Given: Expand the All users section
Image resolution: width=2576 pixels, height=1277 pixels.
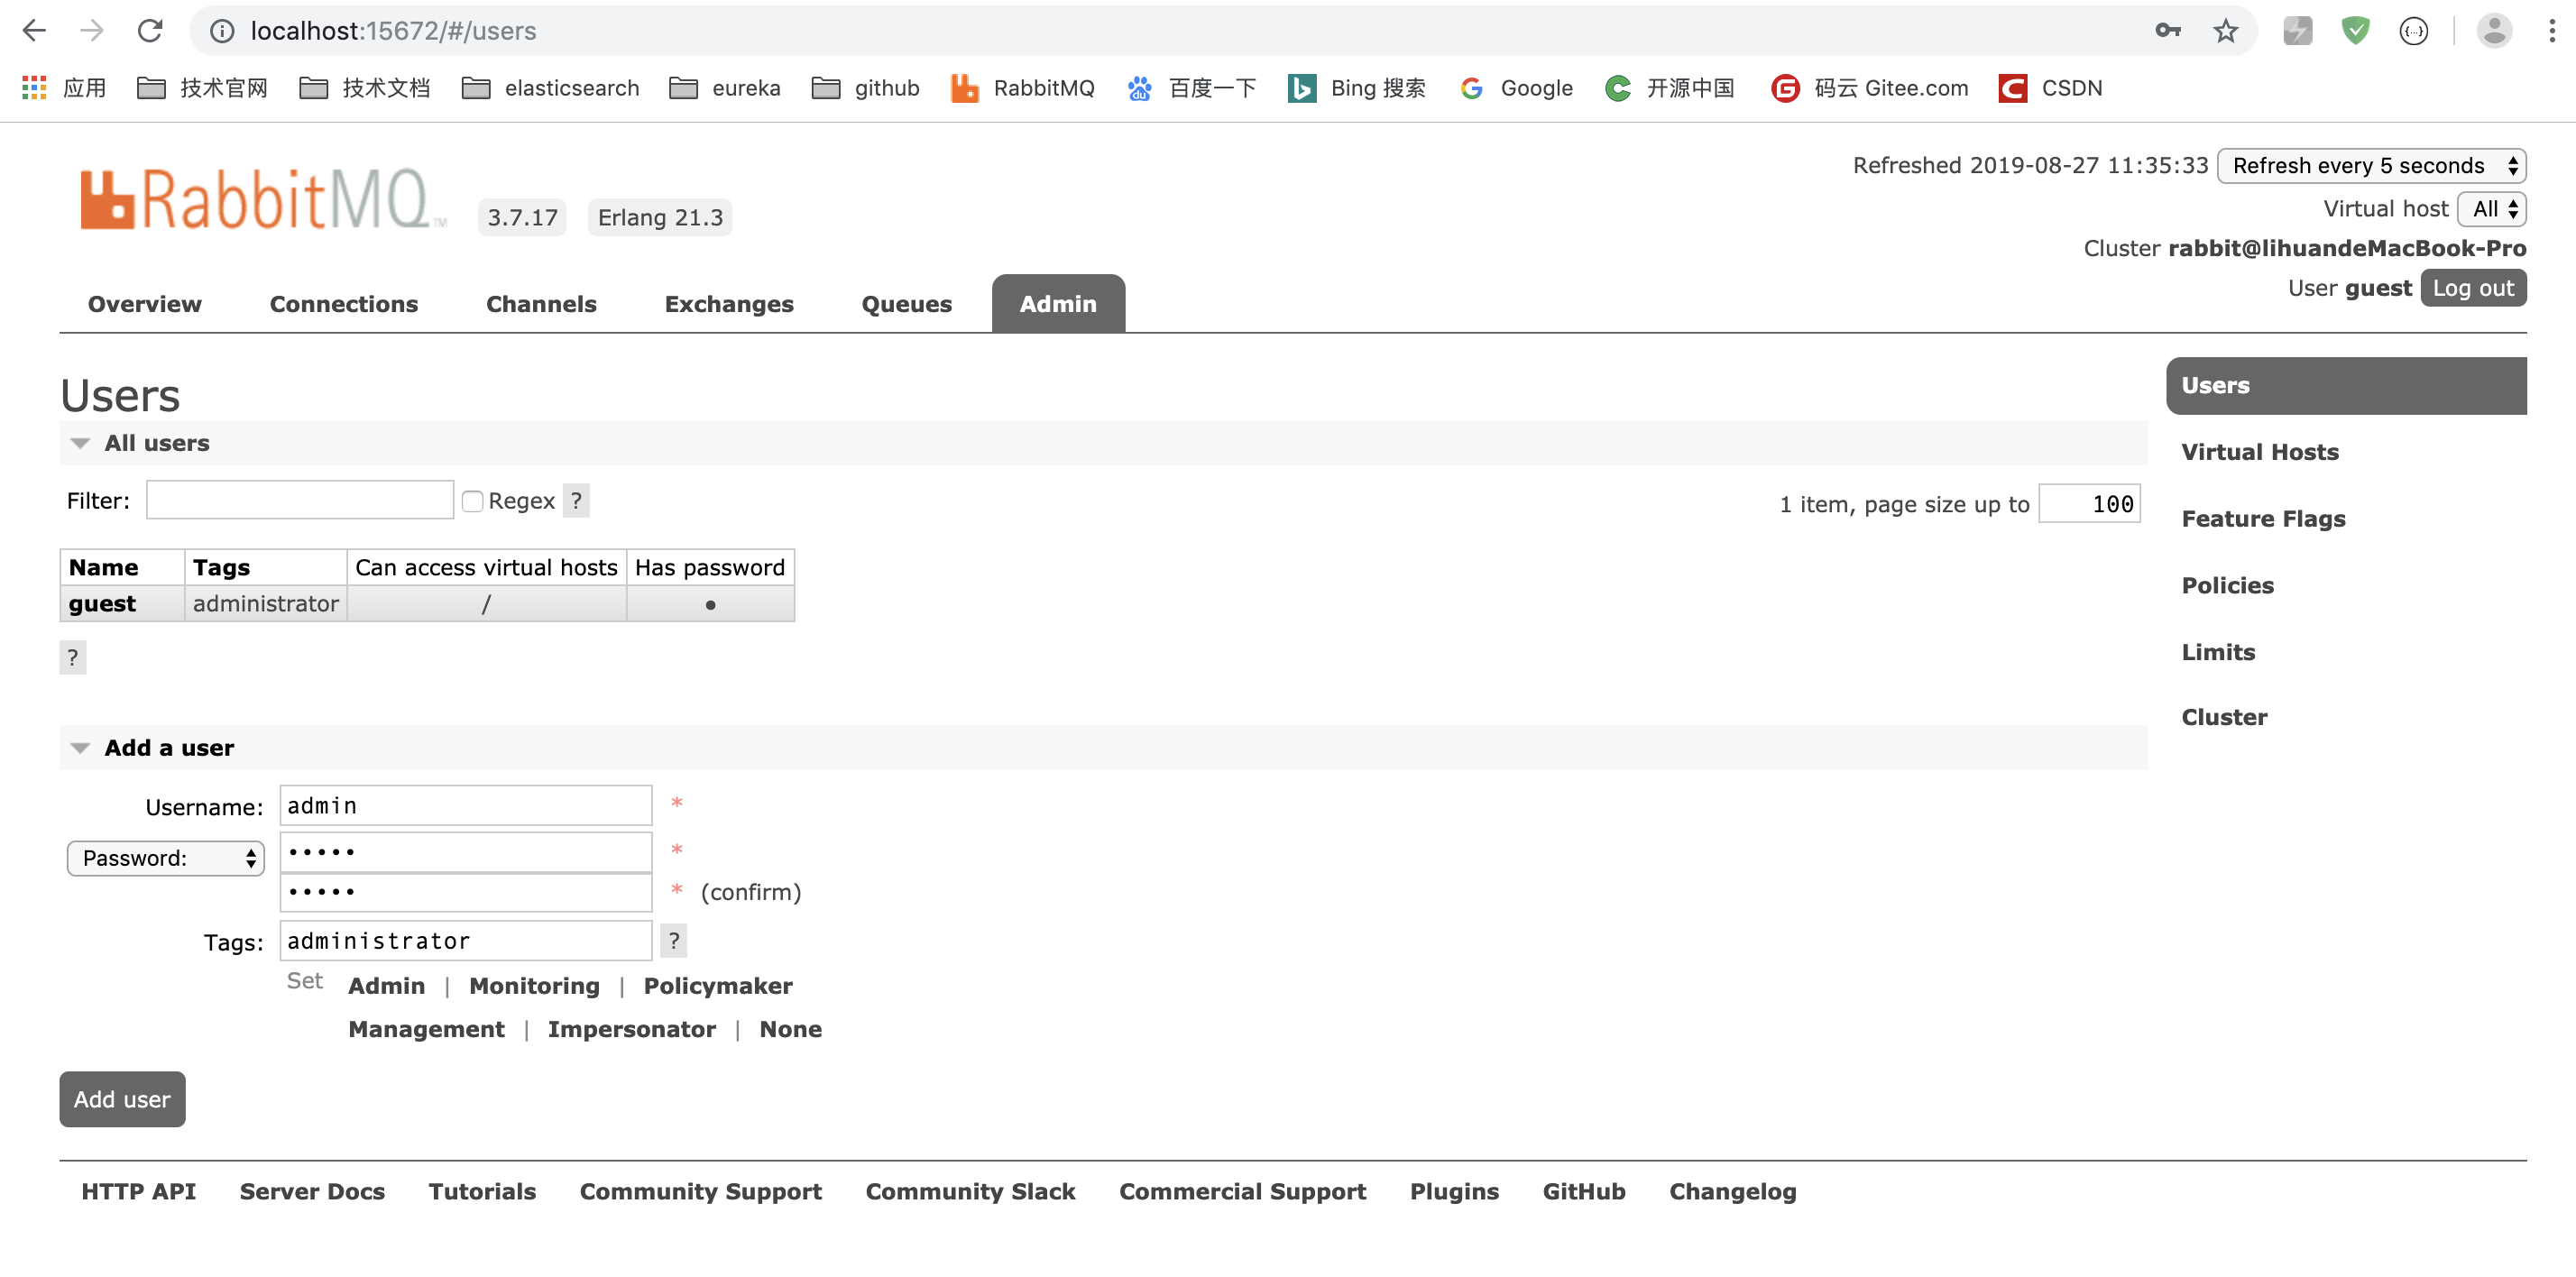Looking at the screenshot, I should pos(78,442).
